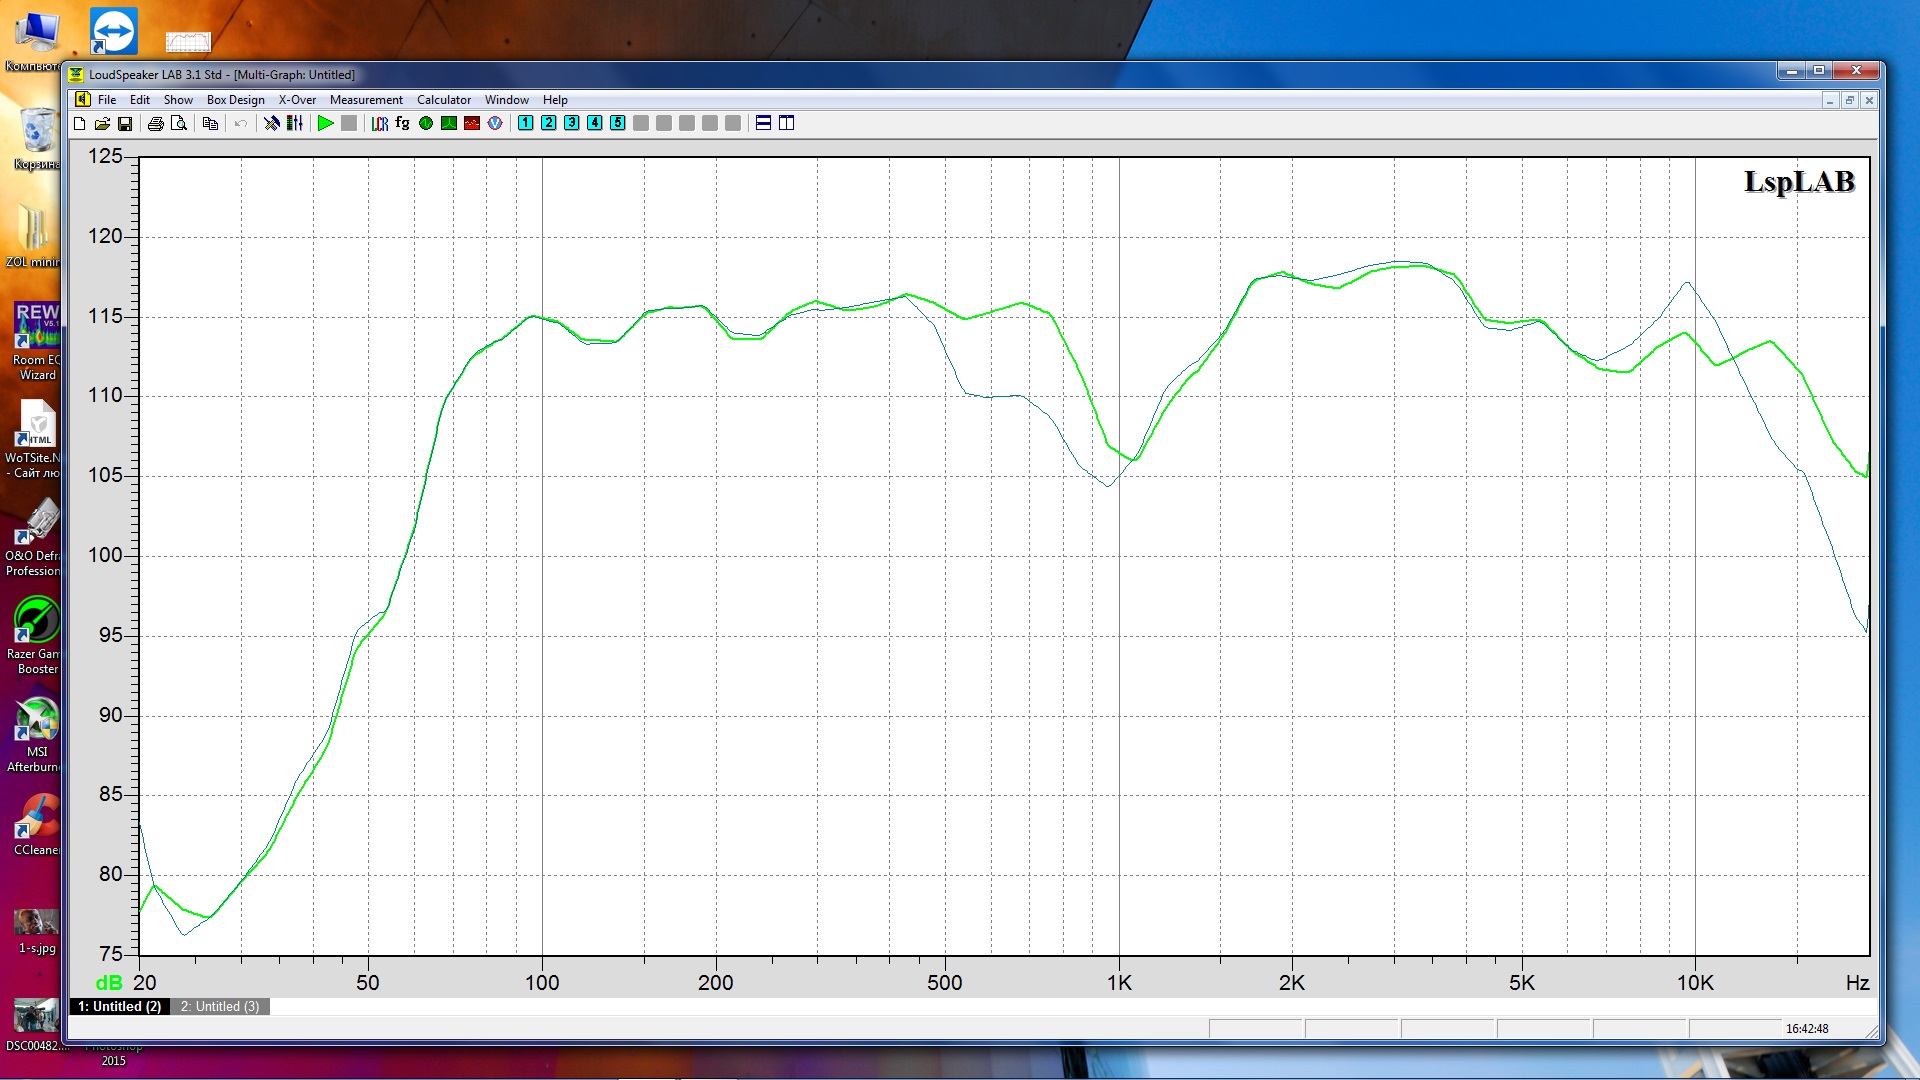Open the X-Over menu
Image resolution: width=1920 pixels, height=1080 pixels.
click(x=297, y=100)
